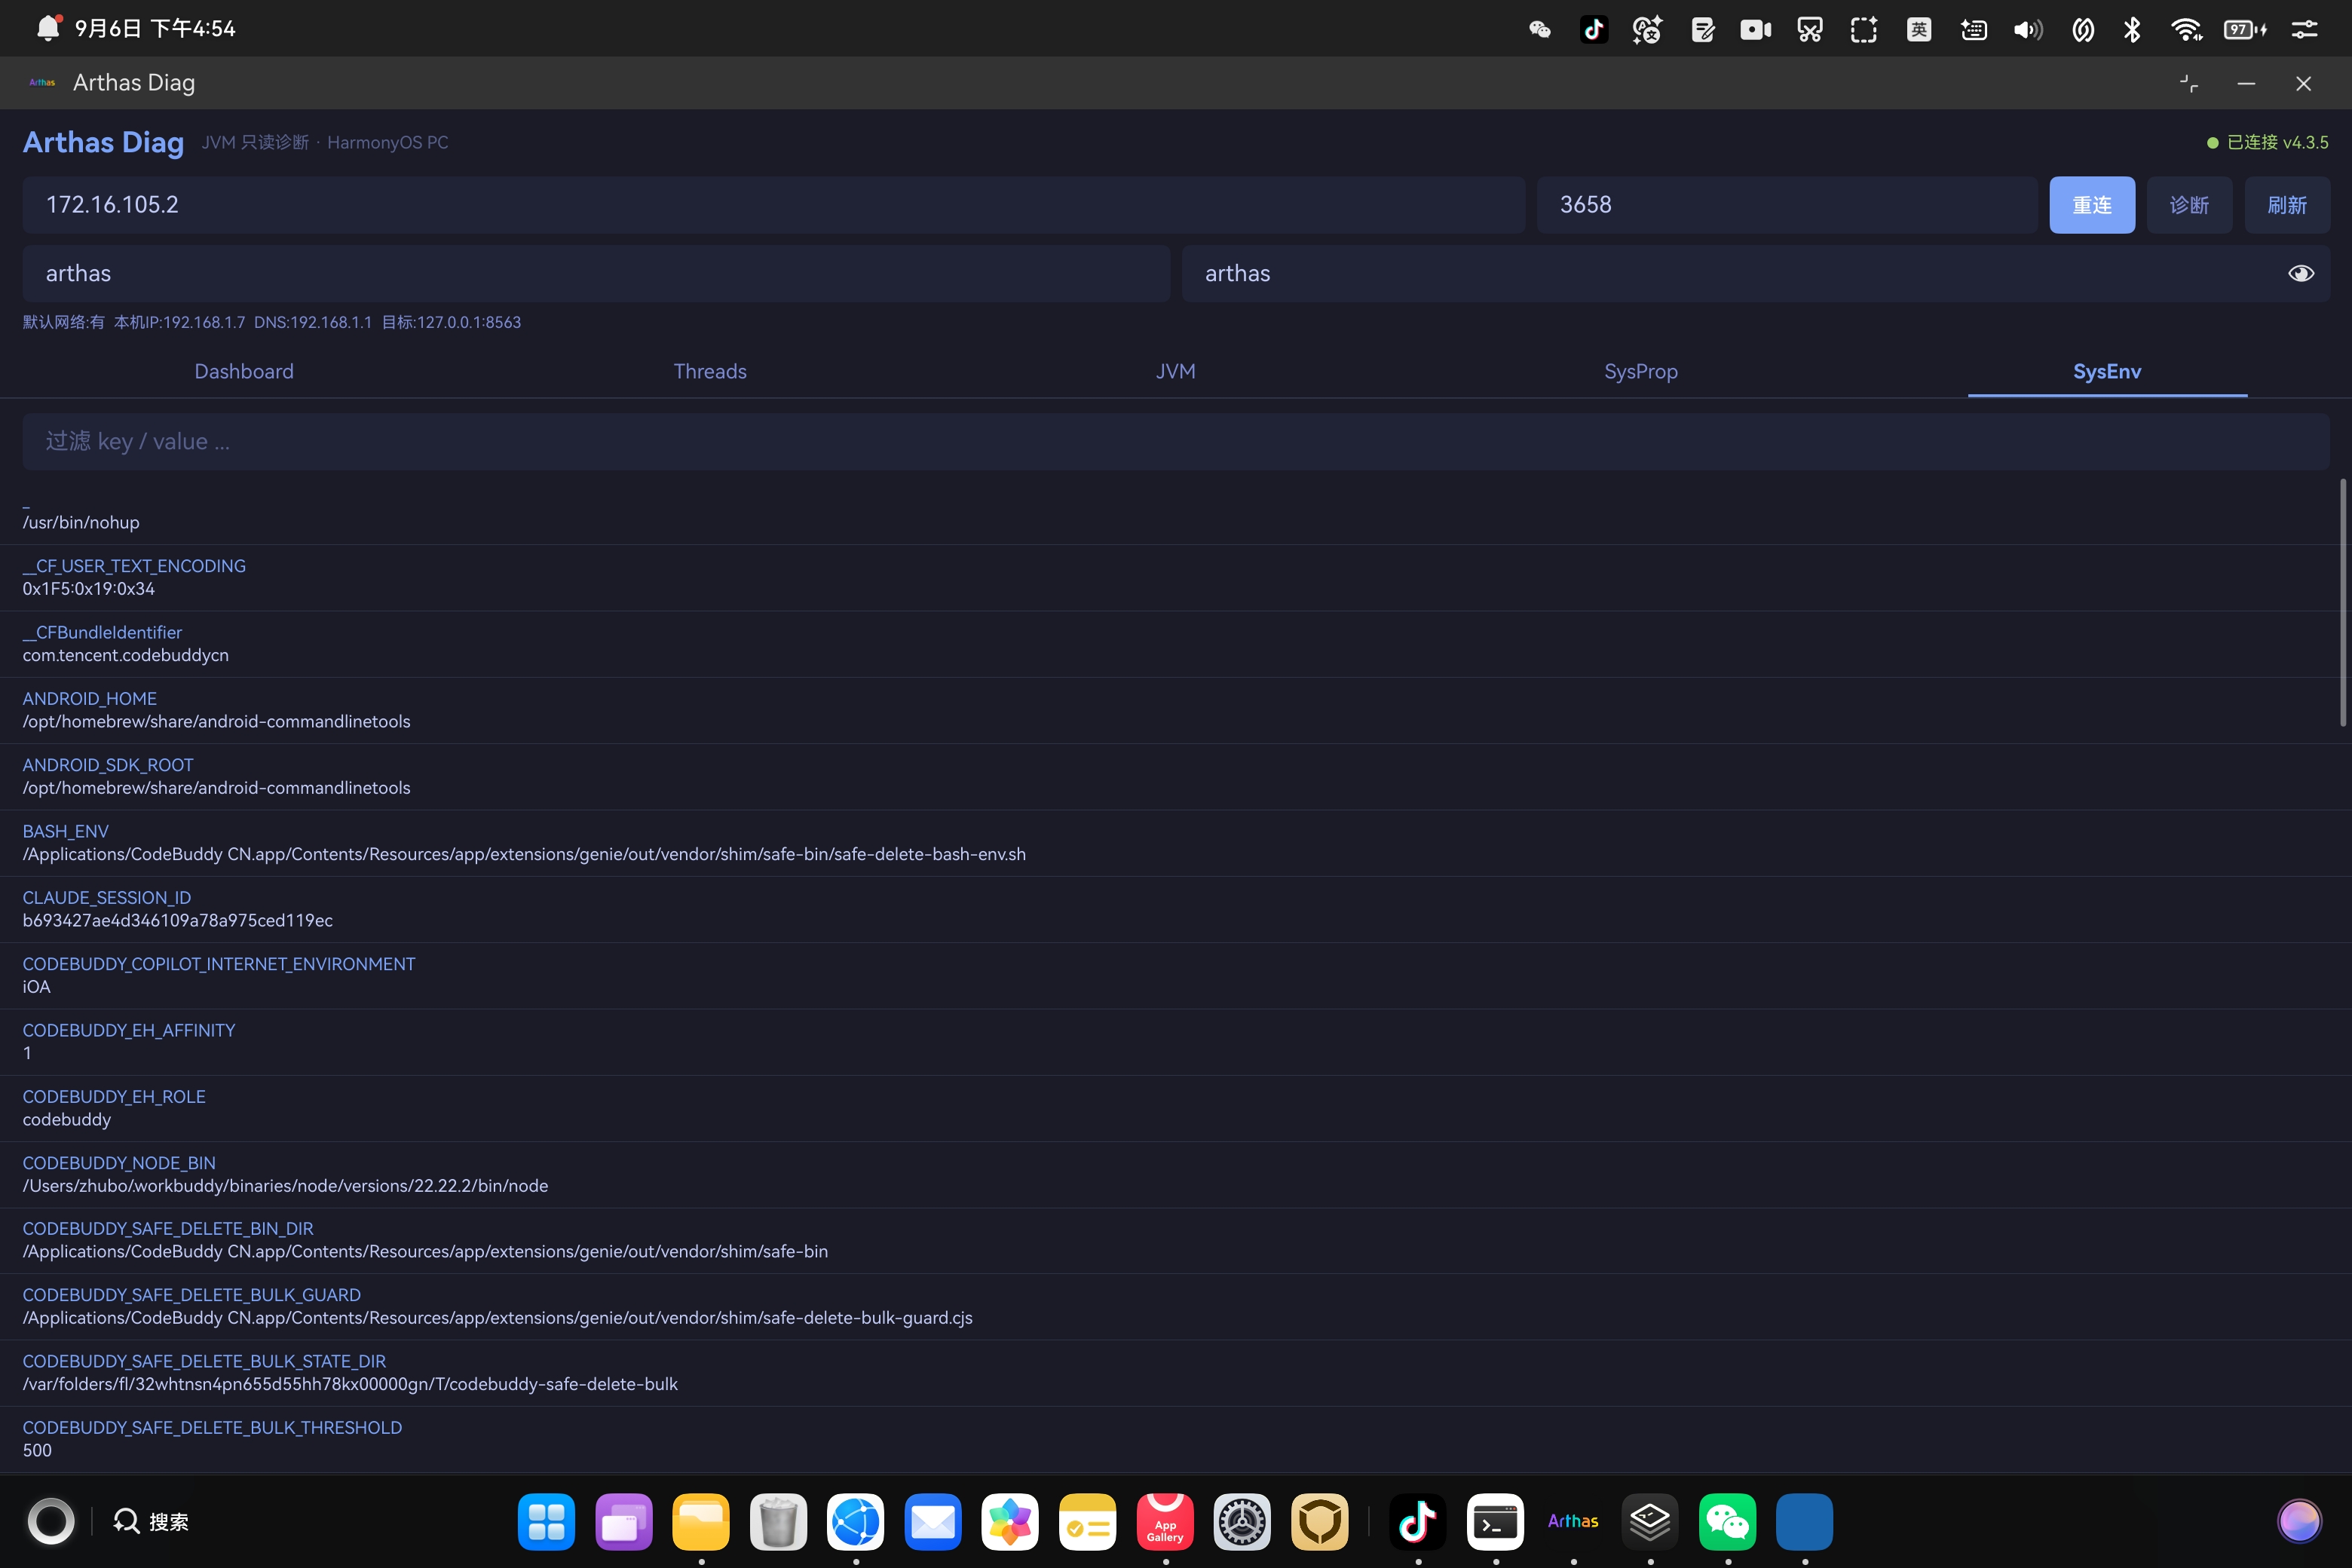Open the notification bell in the status bar
This screenshot has width=2352, height=1568.
pyautogui.click(x=48, y=28)
